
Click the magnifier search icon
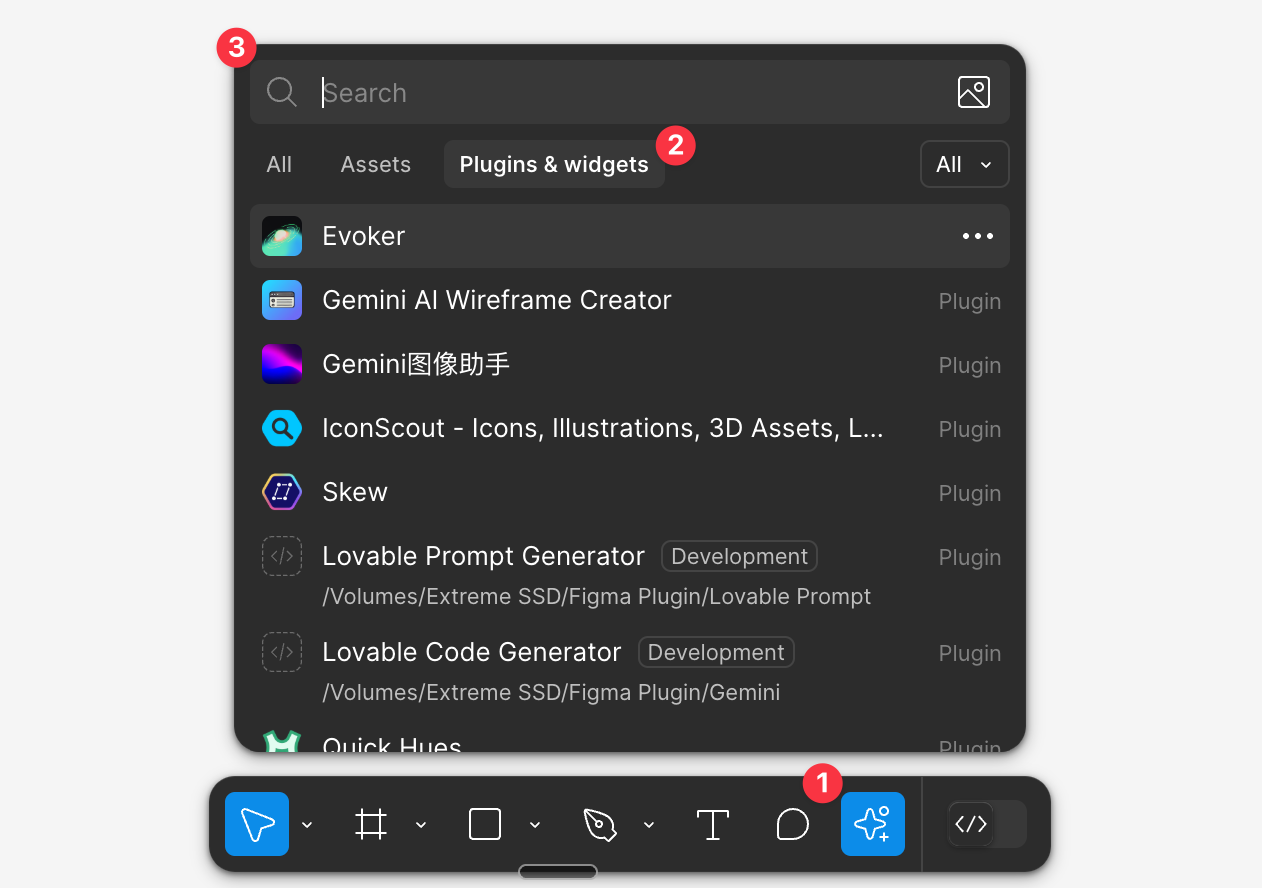[282, 92]
